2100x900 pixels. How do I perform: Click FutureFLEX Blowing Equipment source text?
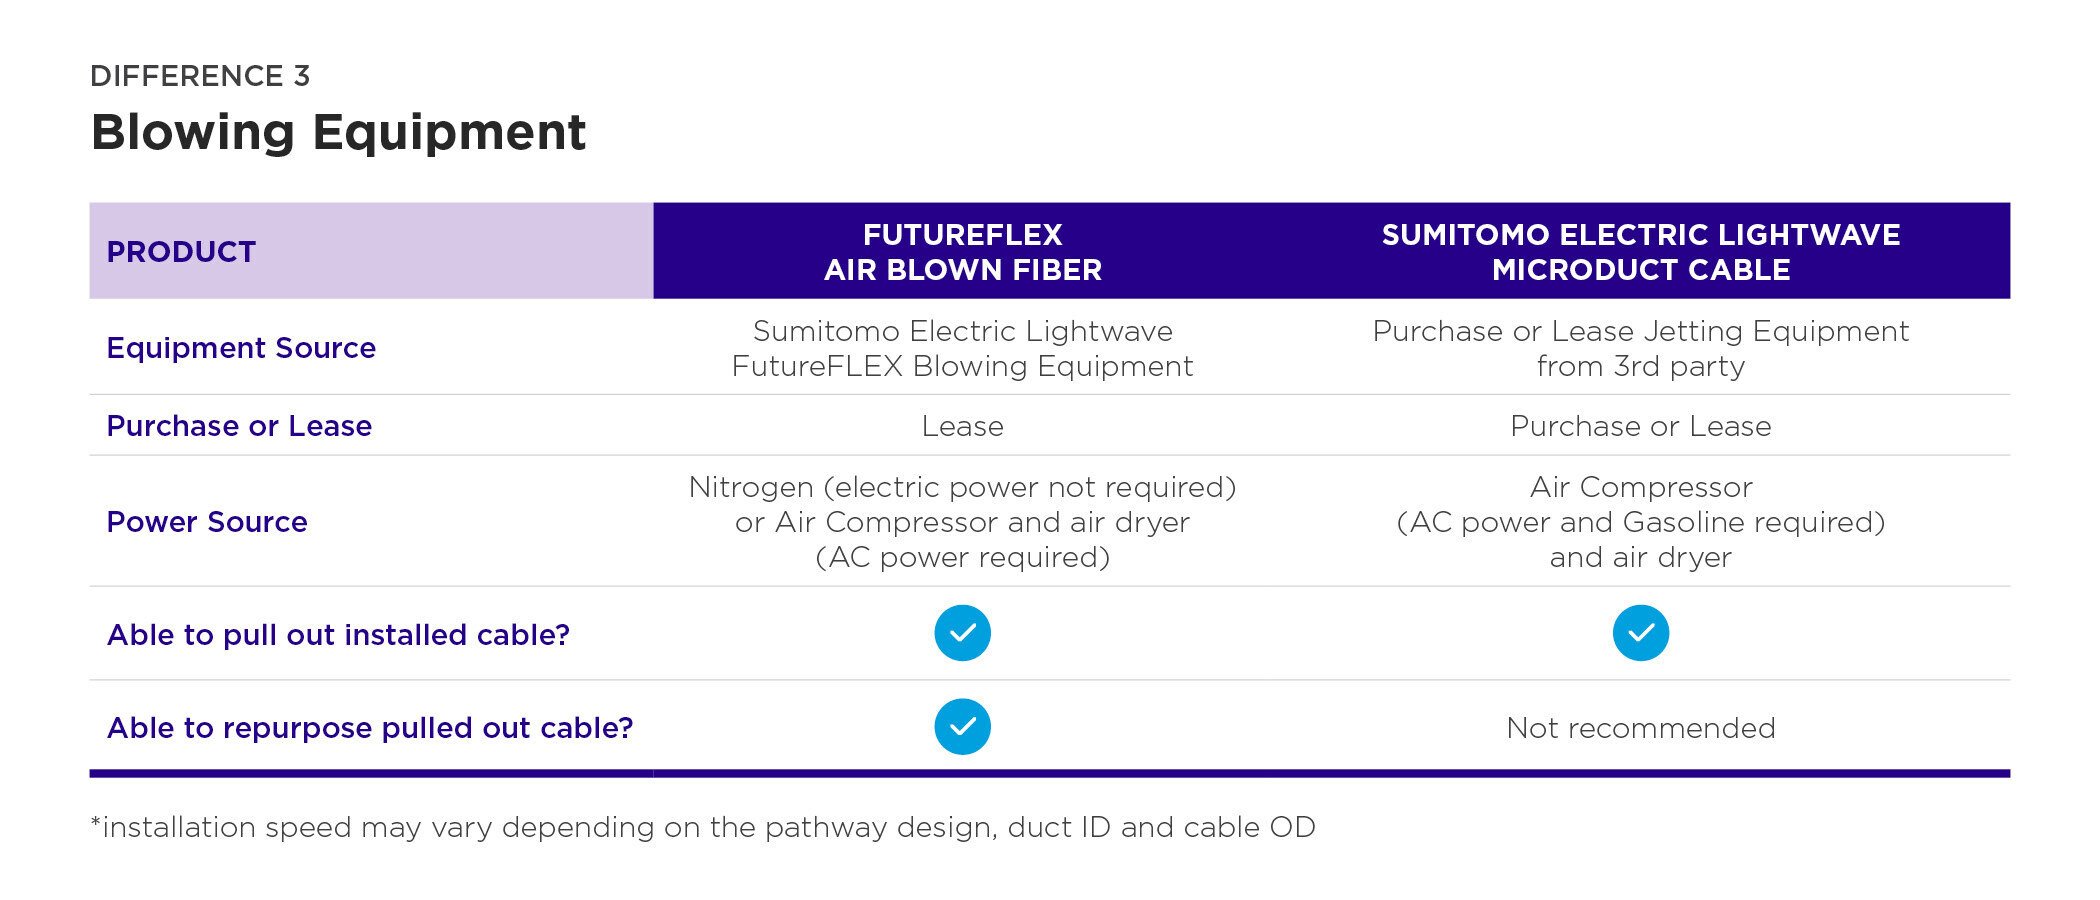click(962, 348)
